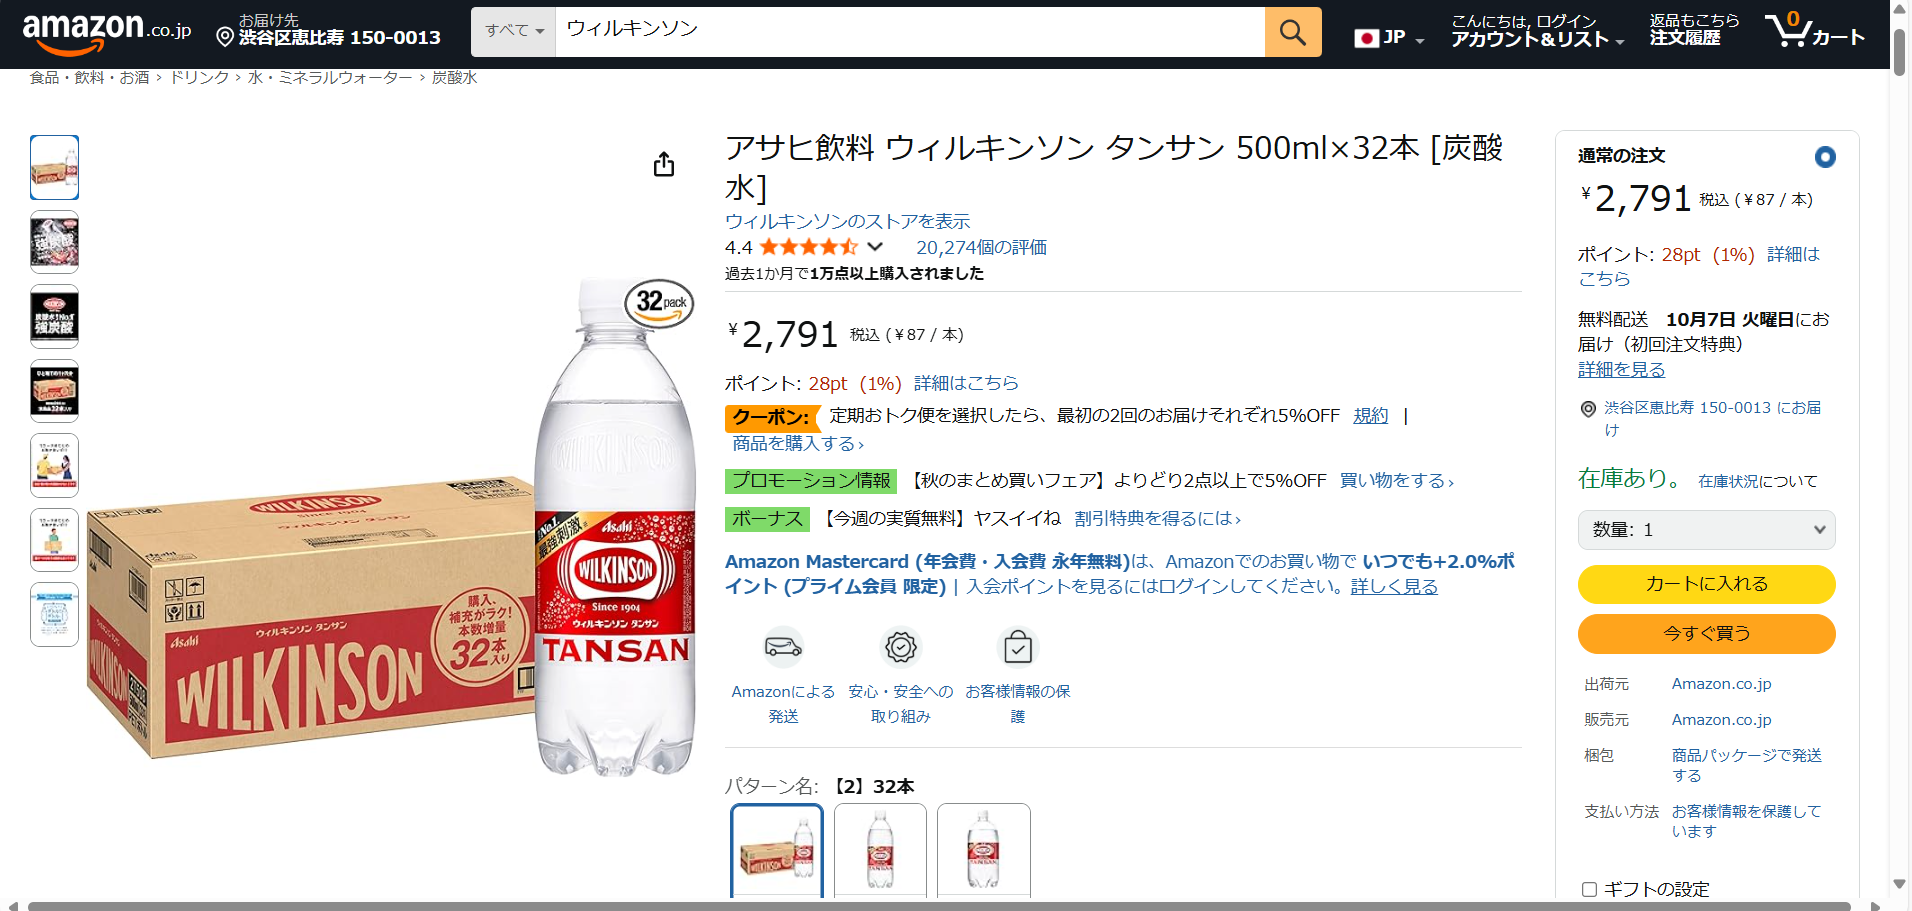
Task: Open the JP language selector
Action: click(x=1389, y=38)
